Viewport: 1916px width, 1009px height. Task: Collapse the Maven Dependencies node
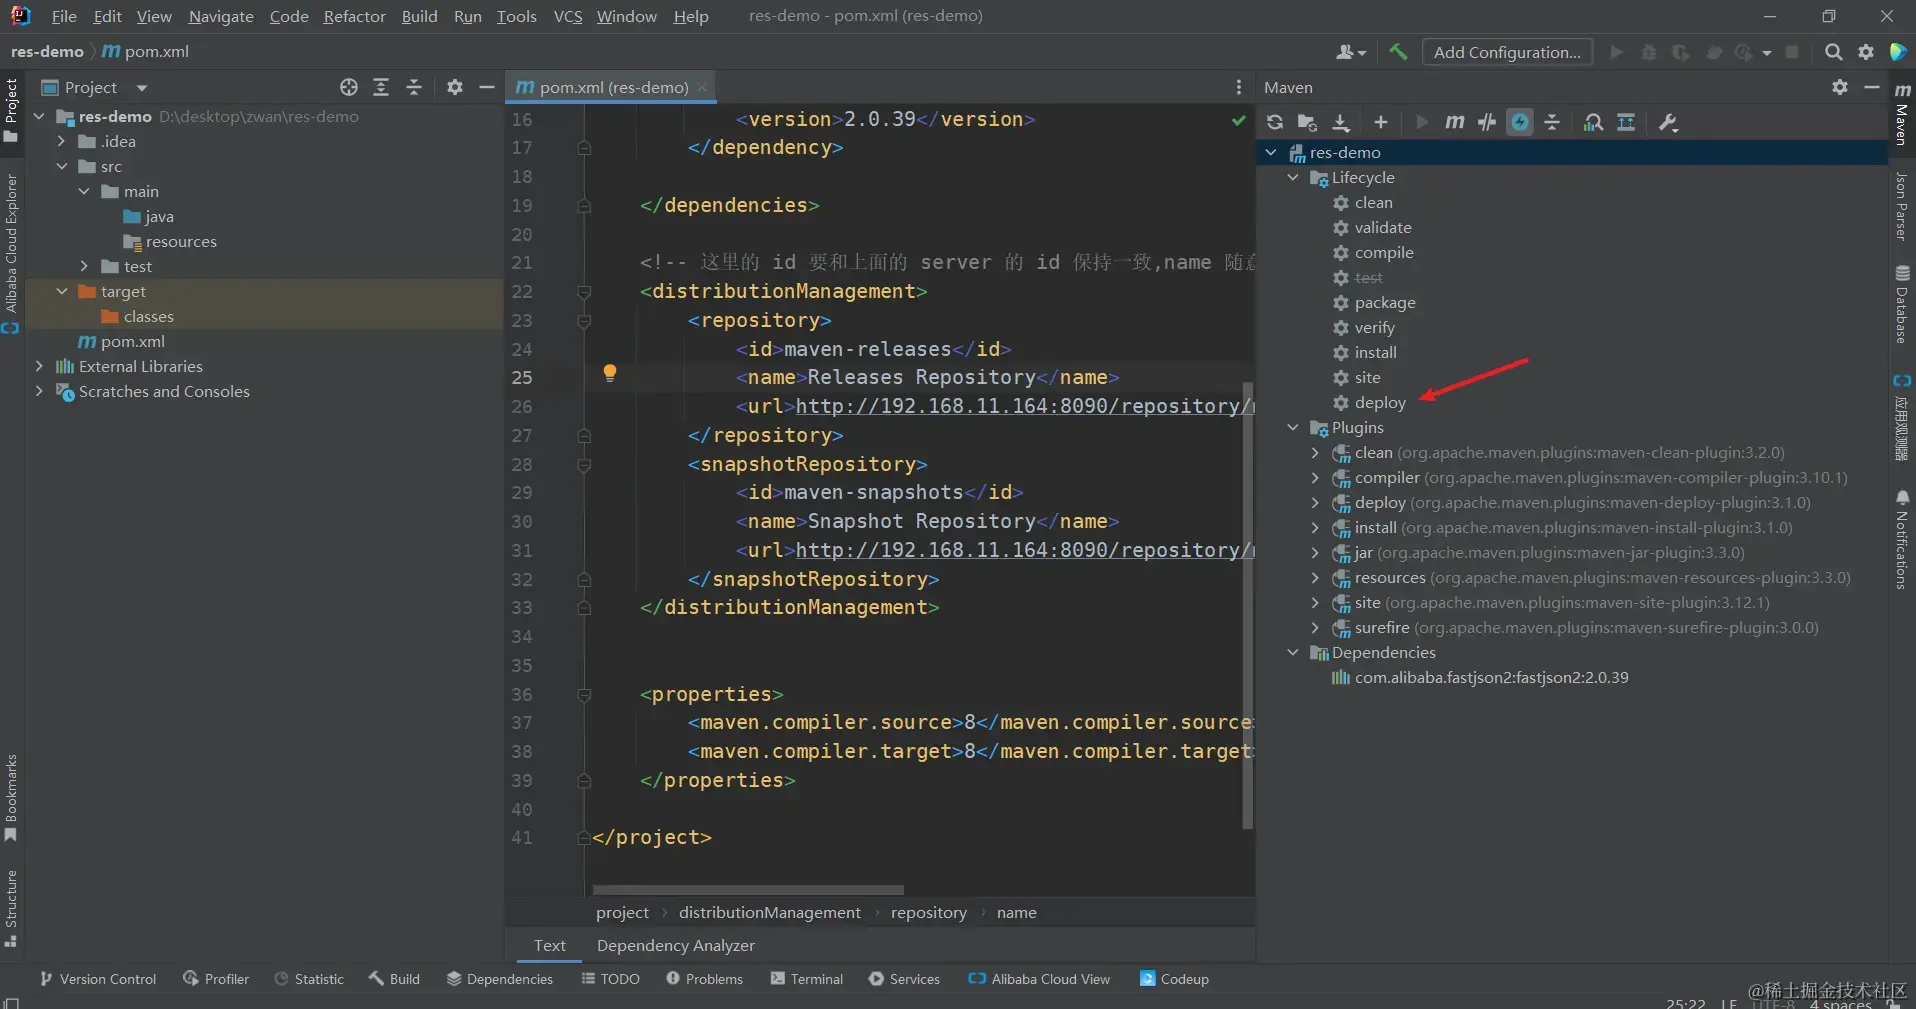tap(1293, 652)
